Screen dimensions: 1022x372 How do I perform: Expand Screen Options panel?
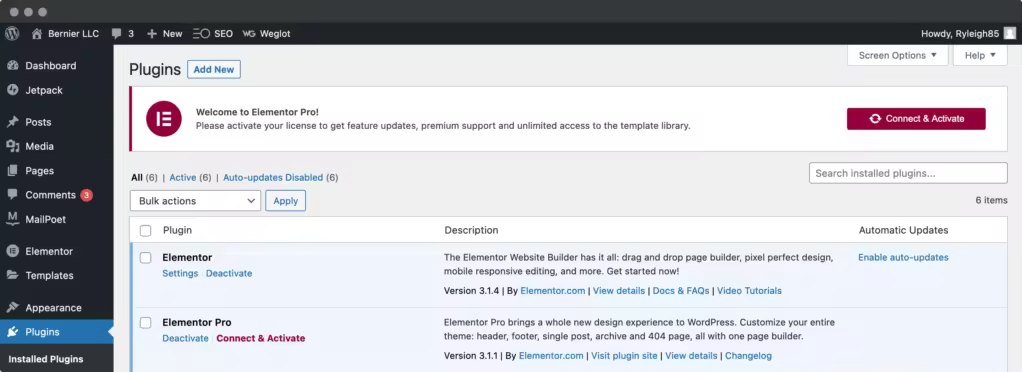point(898,55)
